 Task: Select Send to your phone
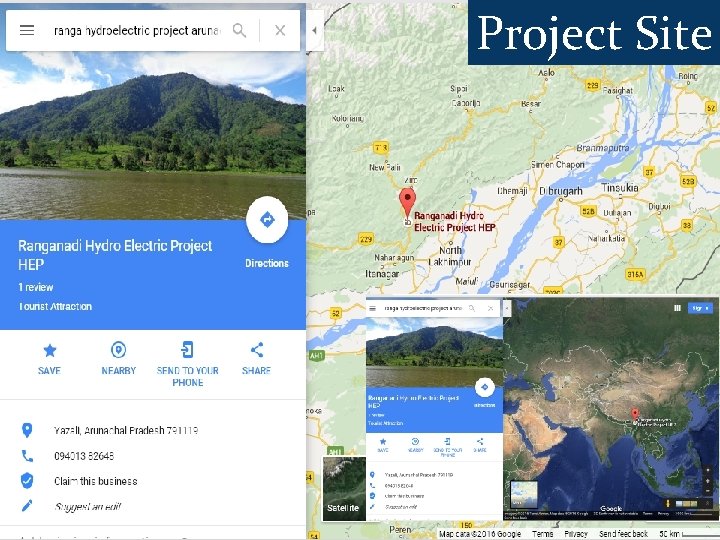[x=187, y=364]
